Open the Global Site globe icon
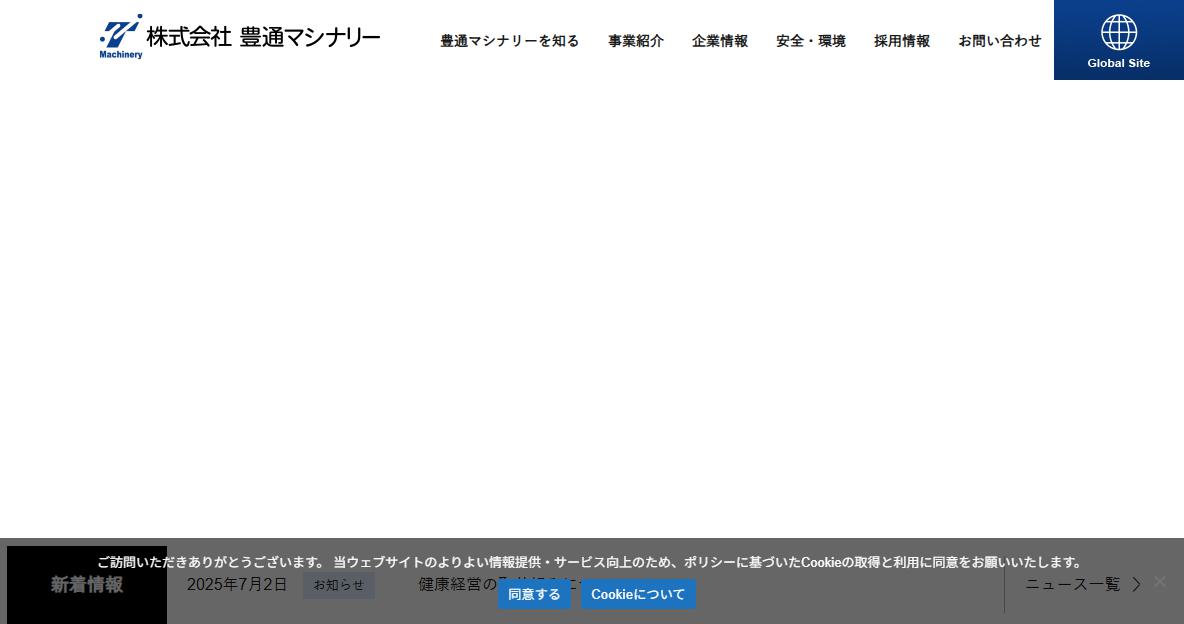 click(1118, 32)
